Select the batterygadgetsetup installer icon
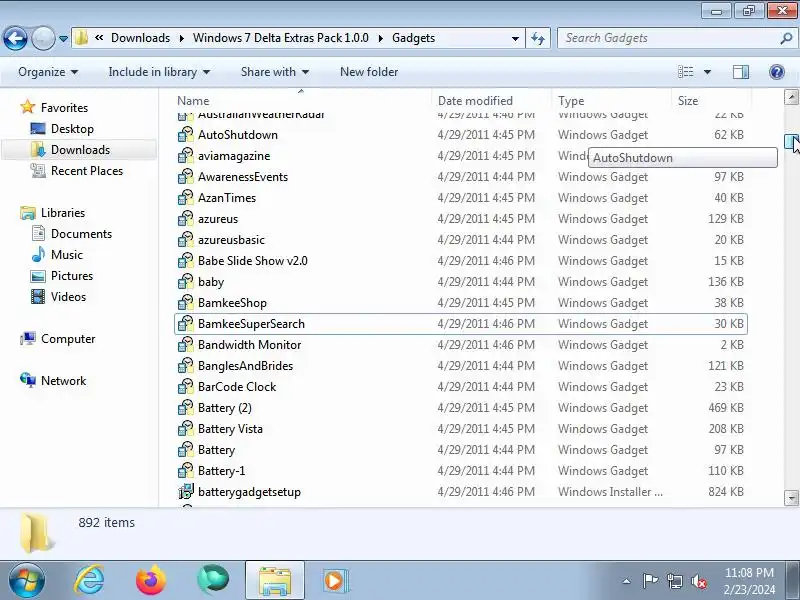The image size is (800, 600). tap(186, 491)
